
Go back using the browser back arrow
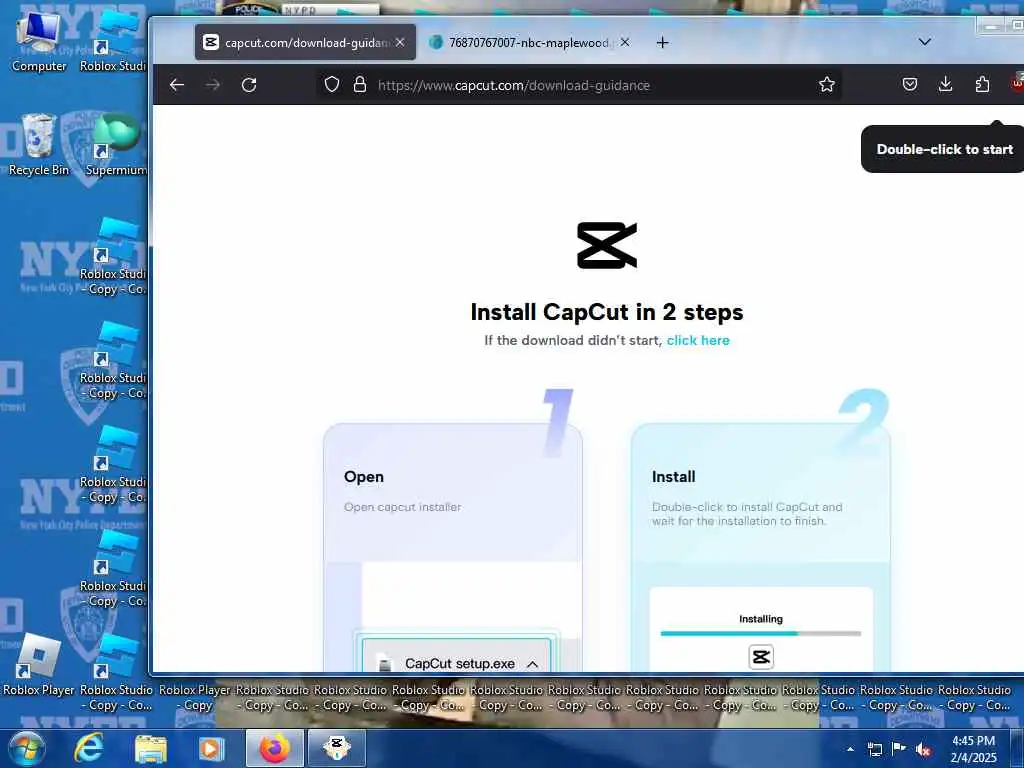pos(177,85)
